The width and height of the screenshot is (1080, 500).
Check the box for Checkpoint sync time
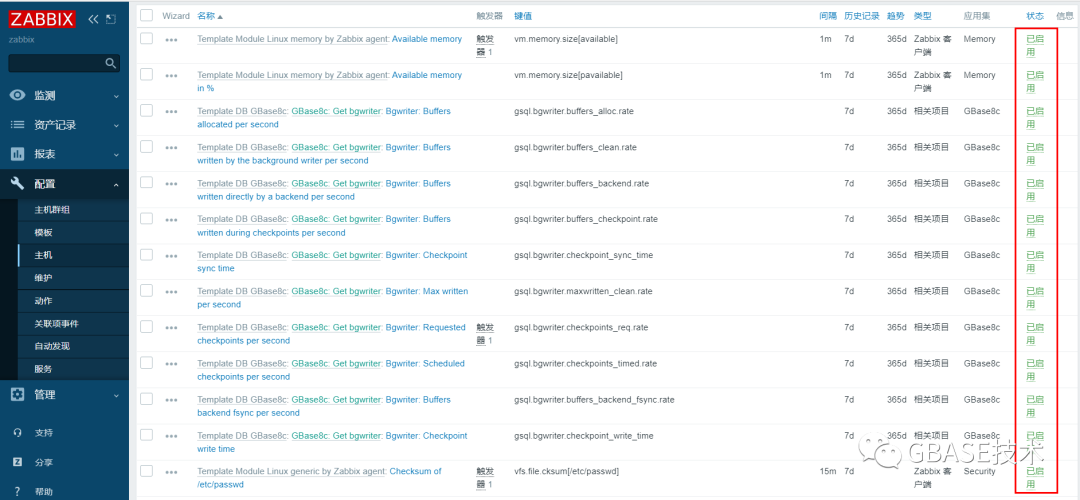pyautogui.click(x=146, y=254)
